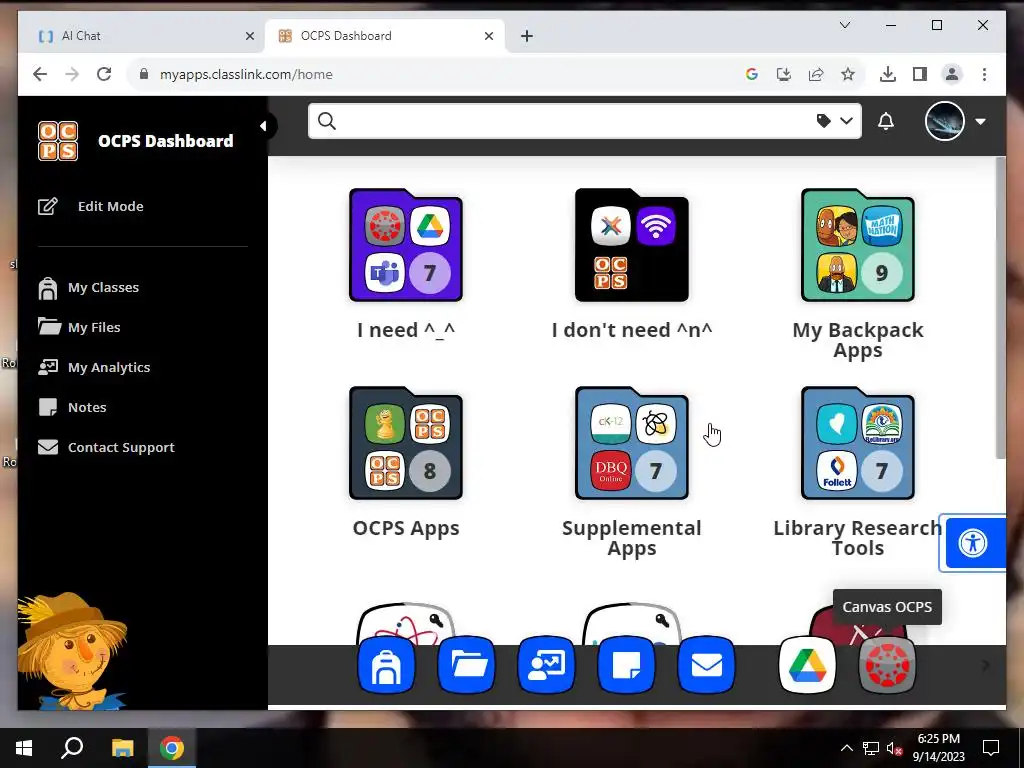Image resolution: width=1024 pixels, height=768 pixels.
Task: Click the install app icon in address bar
Action: [784, 74]
